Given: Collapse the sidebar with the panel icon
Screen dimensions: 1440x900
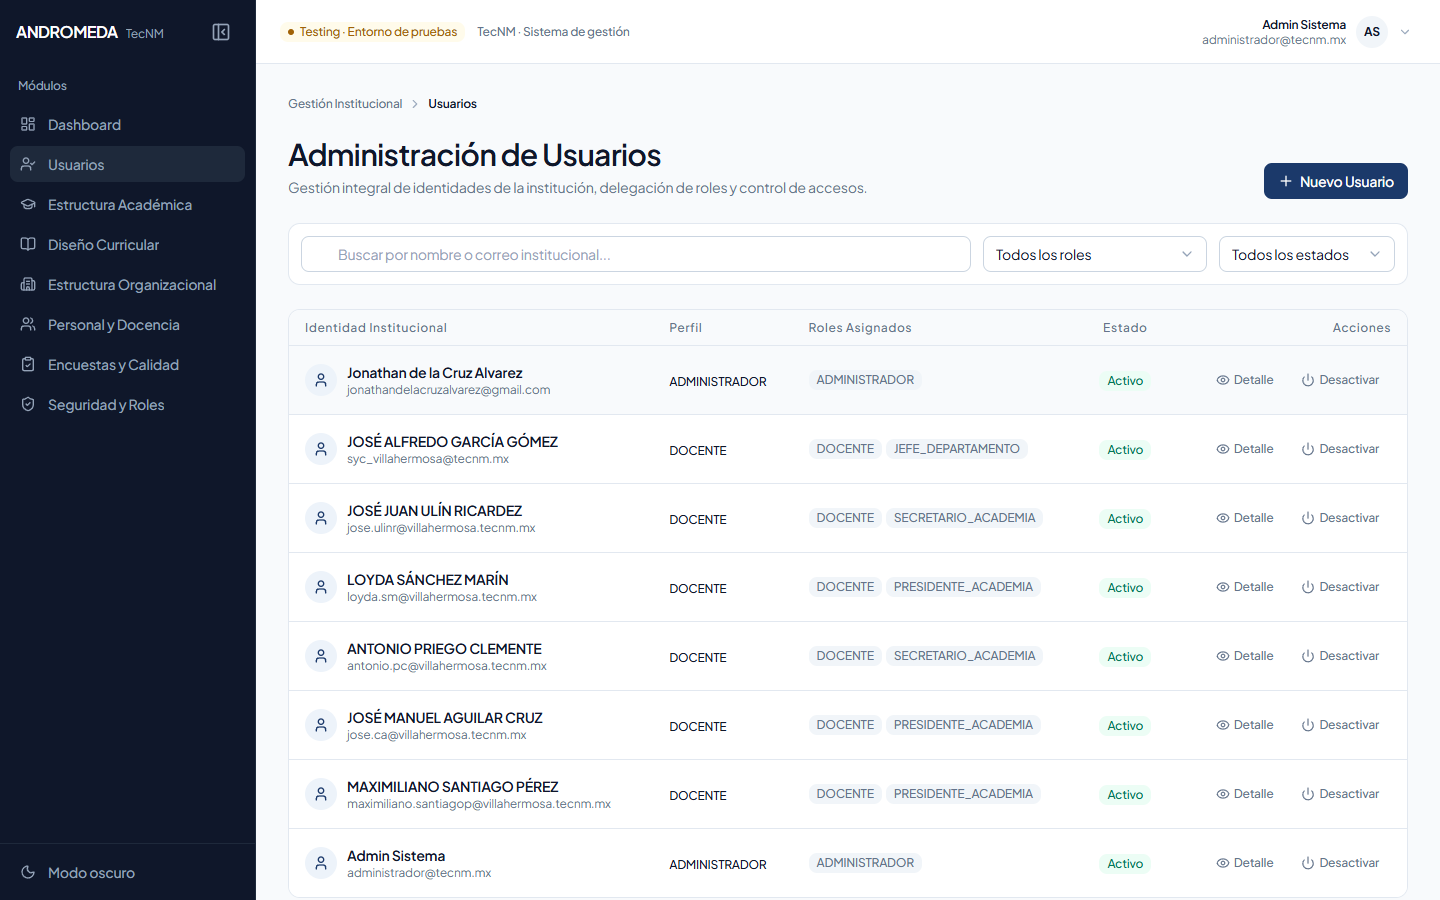Looking at the screenshot, I should [x=221, y=32].
